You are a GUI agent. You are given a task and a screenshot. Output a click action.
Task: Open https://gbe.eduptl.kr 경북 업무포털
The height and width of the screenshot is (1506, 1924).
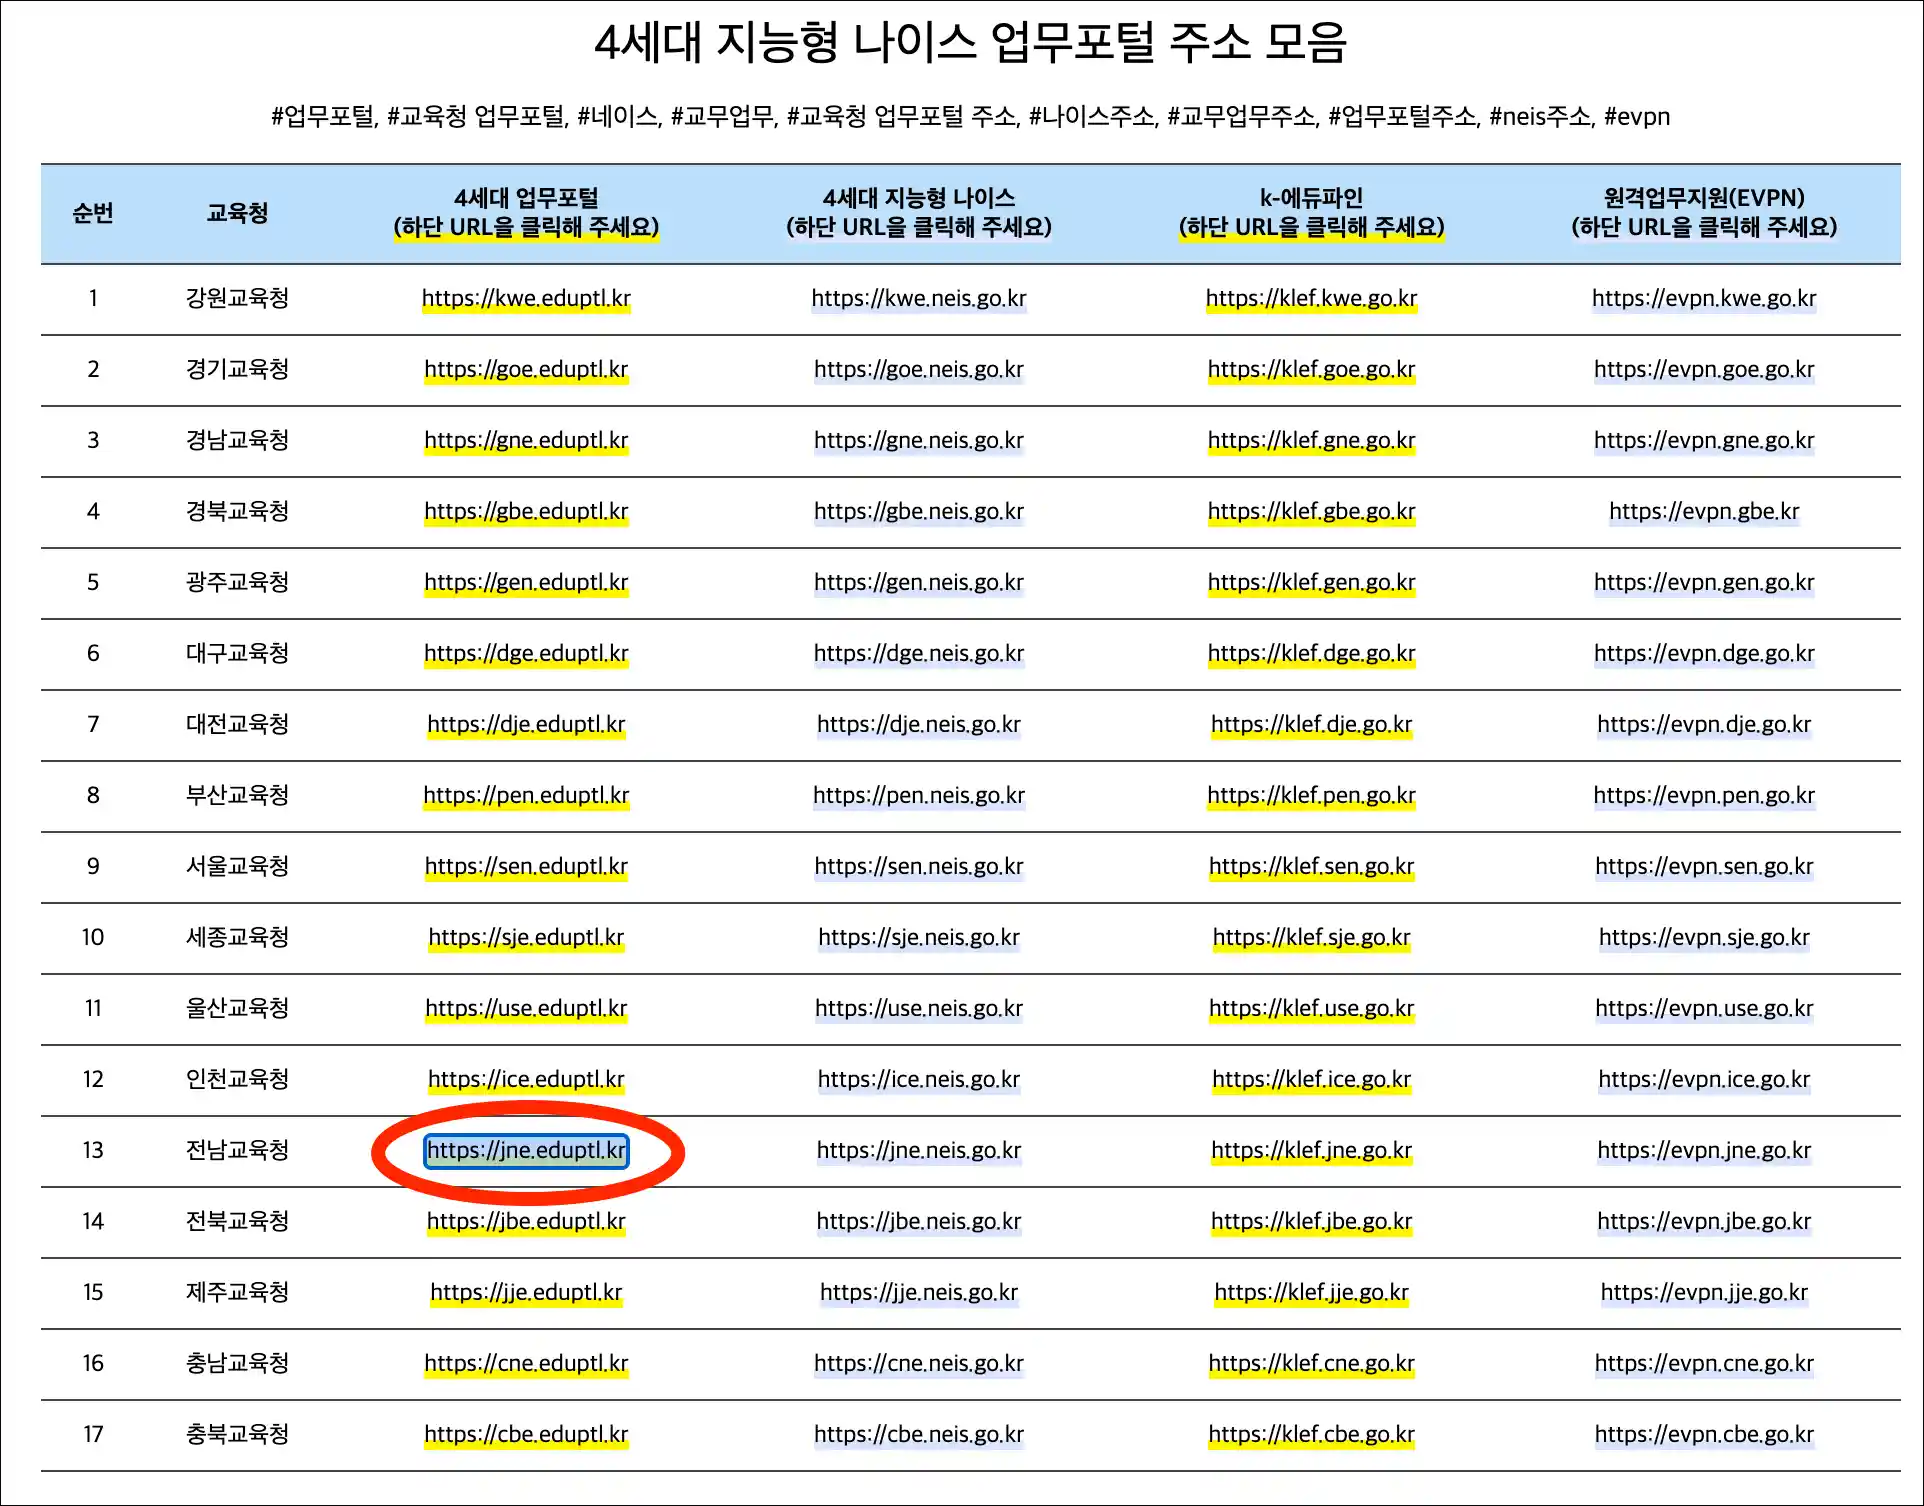tap(526, 511)
